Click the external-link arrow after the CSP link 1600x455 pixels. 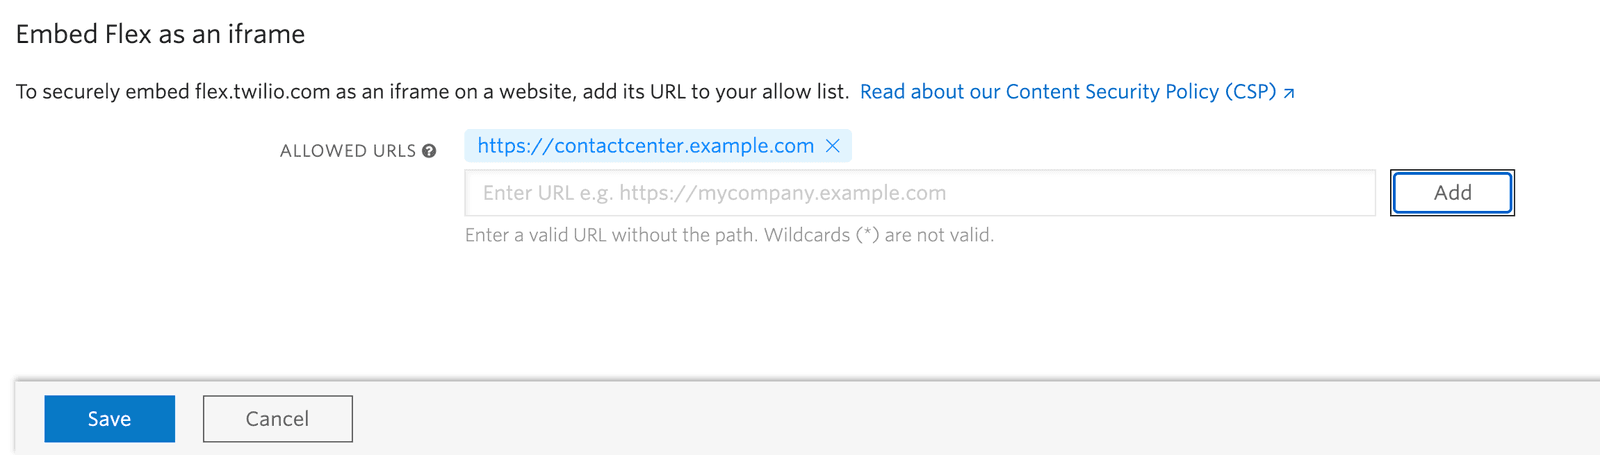pos(1289,93)
